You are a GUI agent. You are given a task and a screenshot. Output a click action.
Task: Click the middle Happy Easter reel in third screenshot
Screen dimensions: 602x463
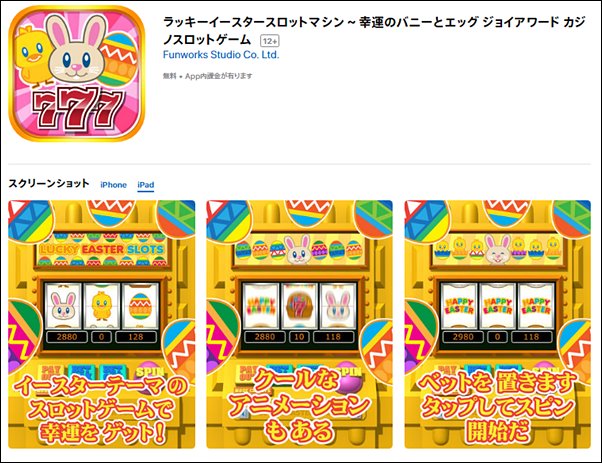click(x=497, y=306)
